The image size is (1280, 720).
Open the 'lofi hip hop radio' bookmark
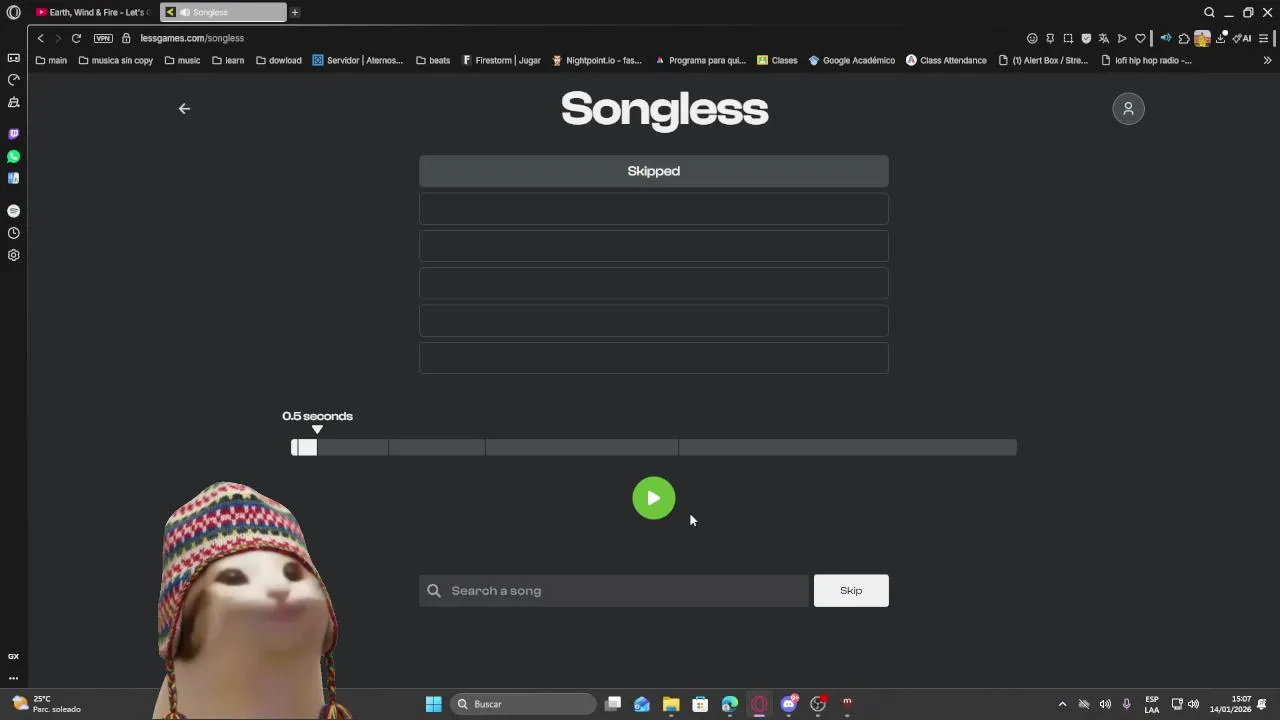coord(1146,60)
